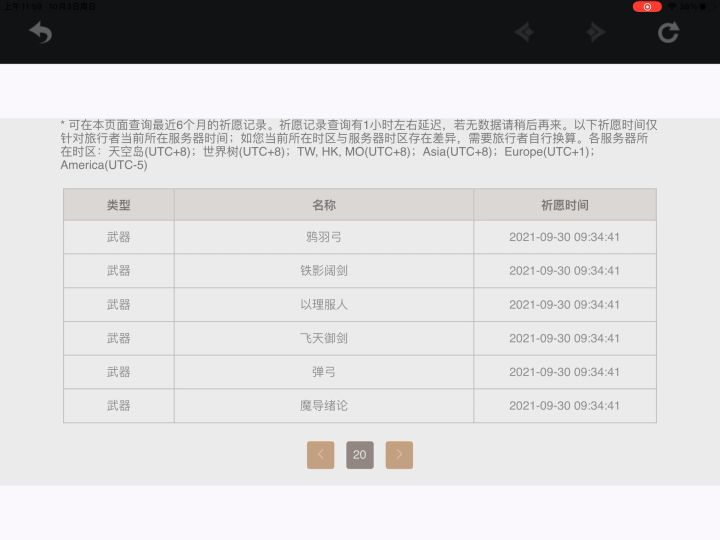The image size is (720, 540).
Task: Select the 祈愿时间 column header
Action: pyautogui.click(x=565, y=205)
